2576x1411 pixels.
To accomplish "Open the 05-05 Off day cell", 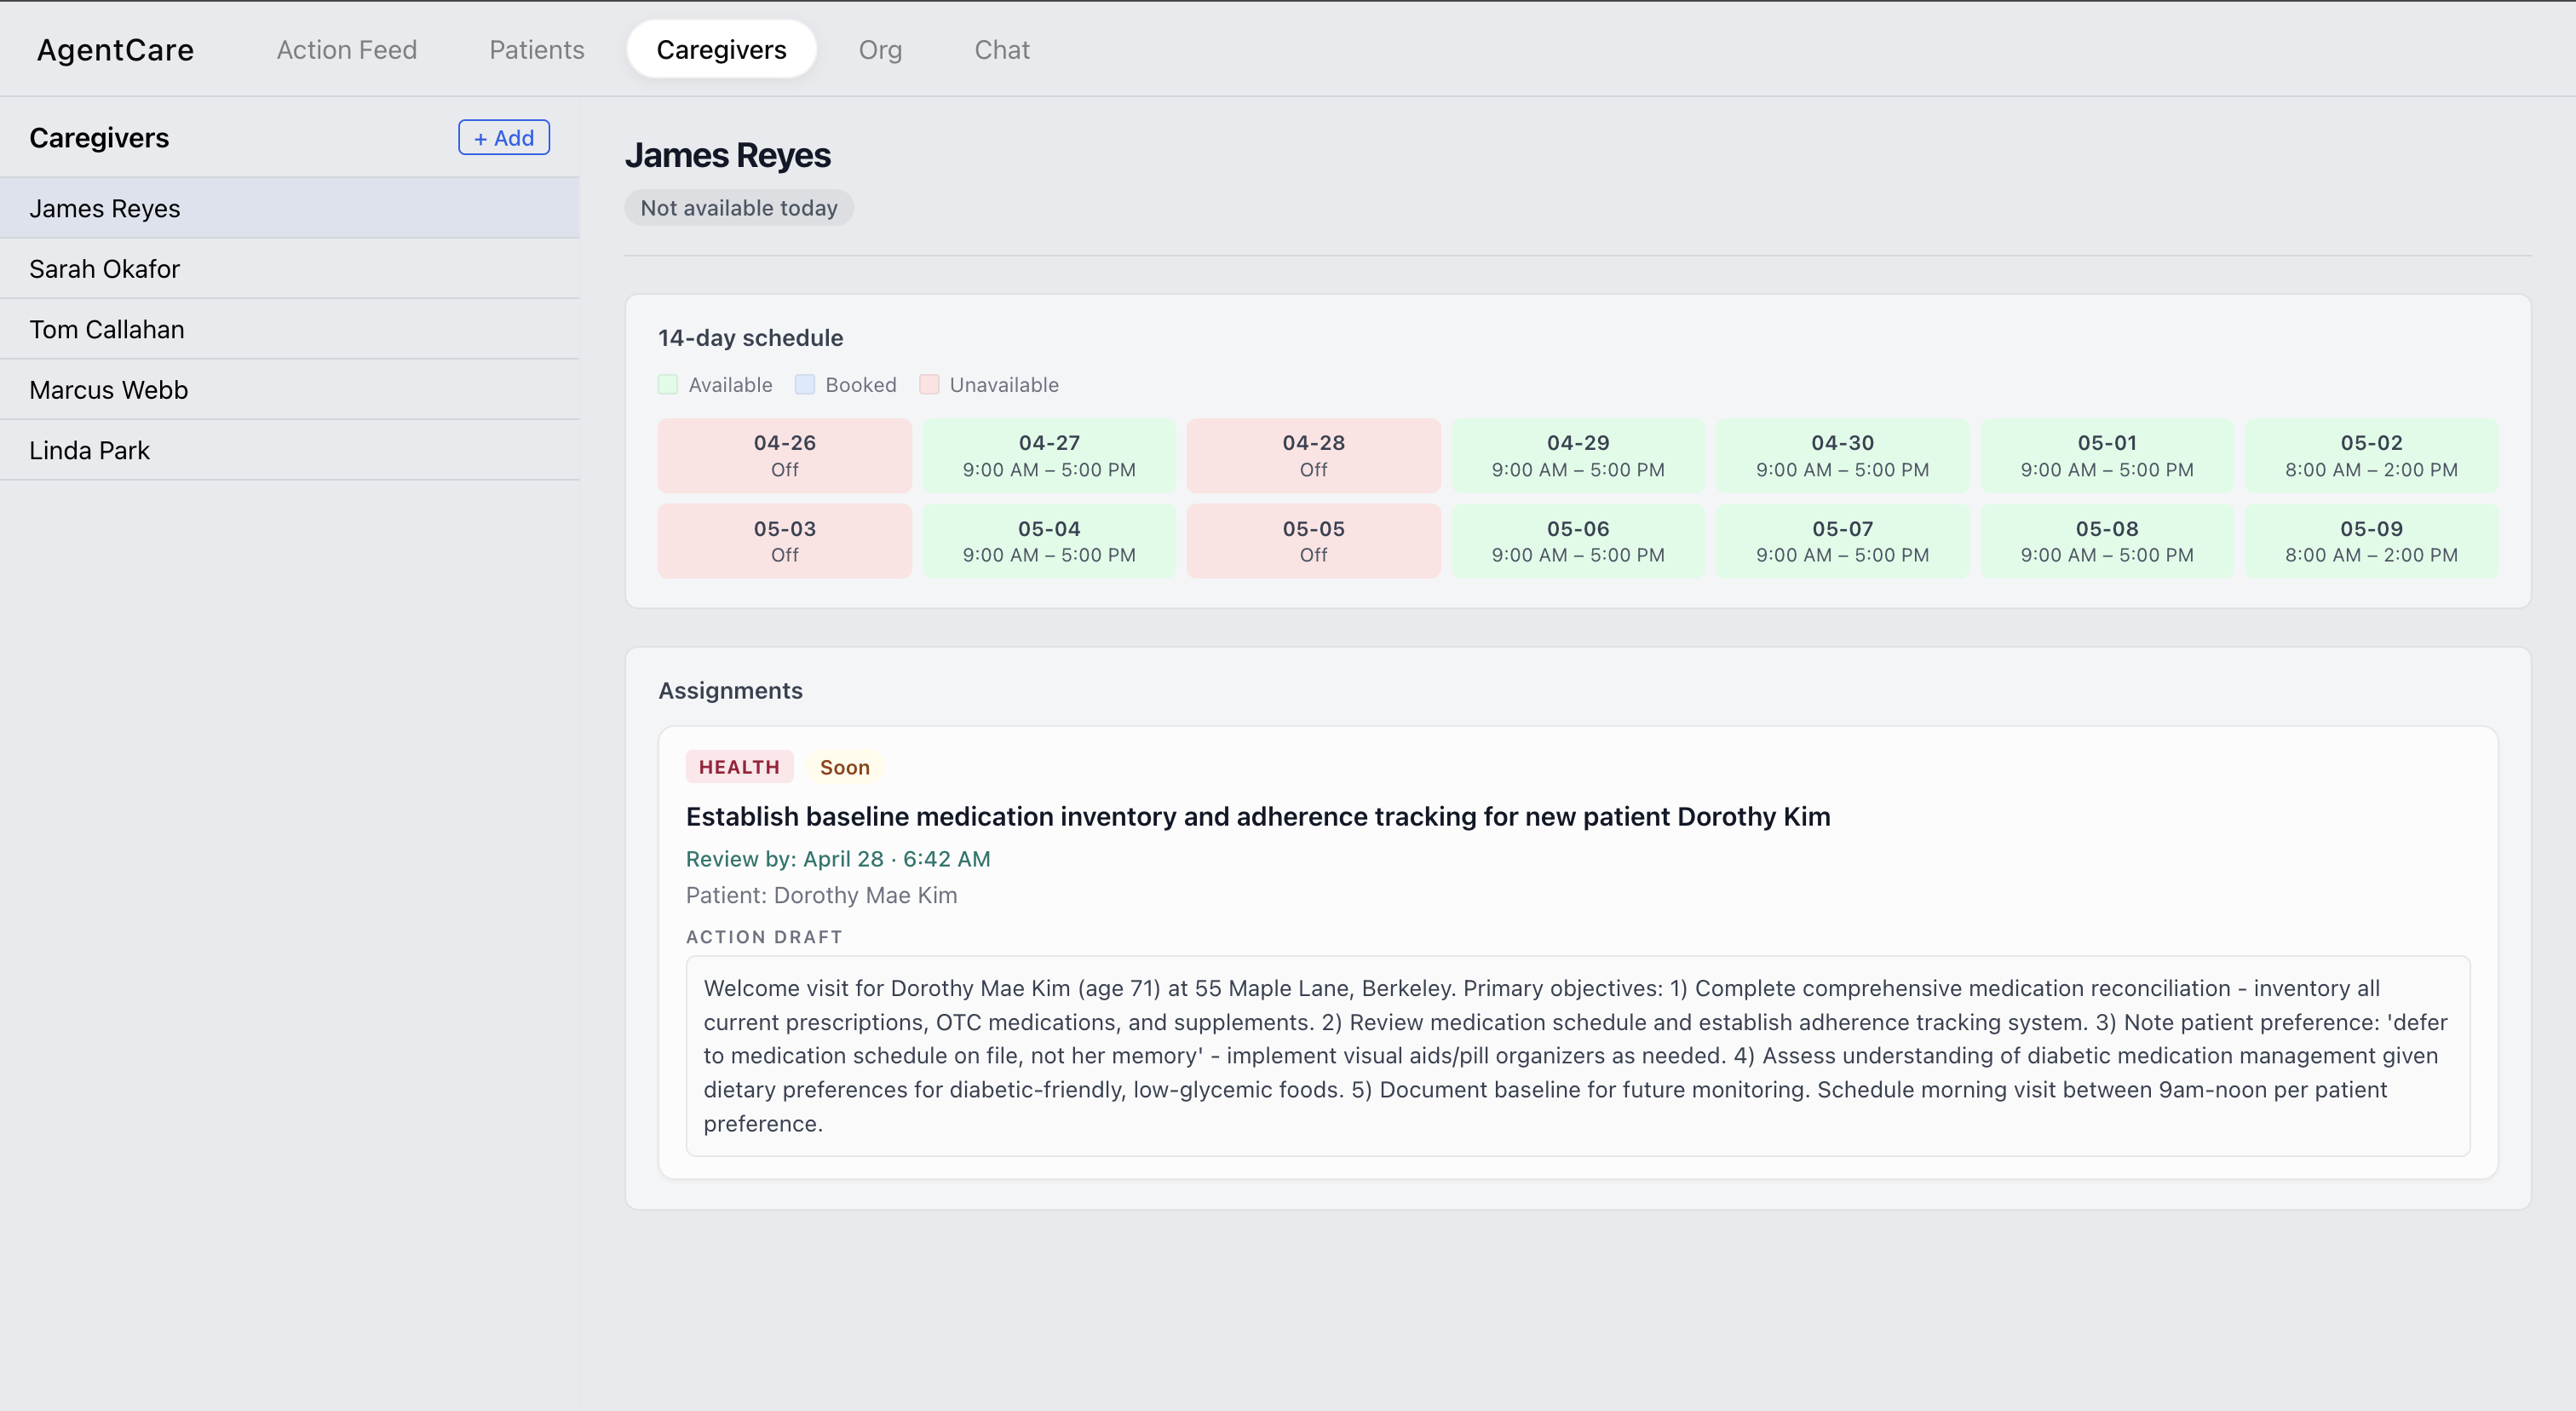I will [x=1312, y=541].
